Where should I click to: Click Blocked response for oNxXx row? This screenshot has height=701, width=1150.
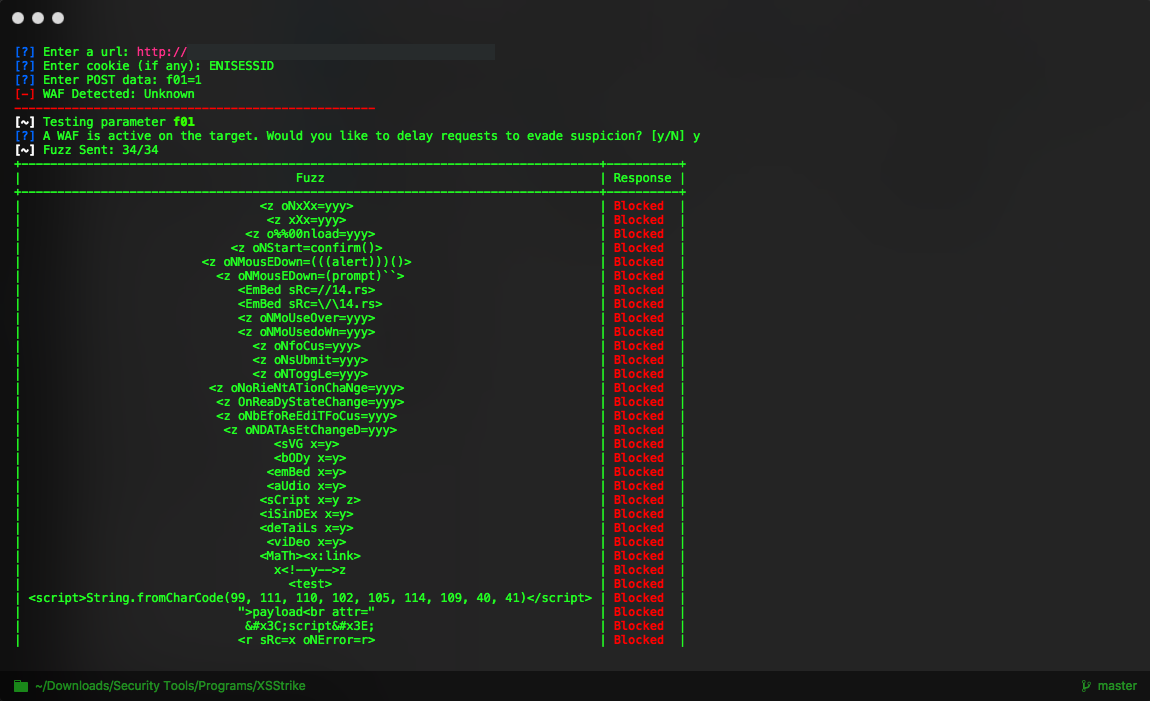coord(638,206)
